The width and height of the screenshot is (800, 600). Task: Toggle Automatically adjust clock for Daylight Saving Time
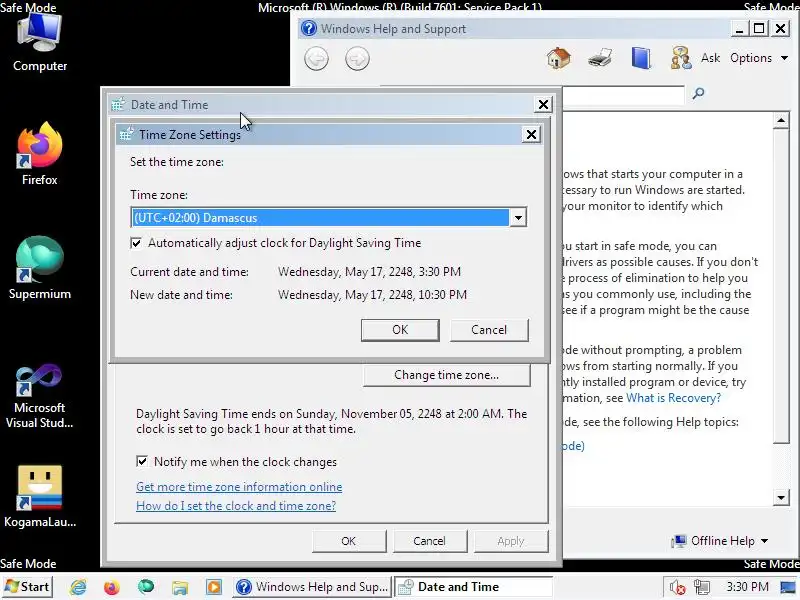[x=136, y=243]
